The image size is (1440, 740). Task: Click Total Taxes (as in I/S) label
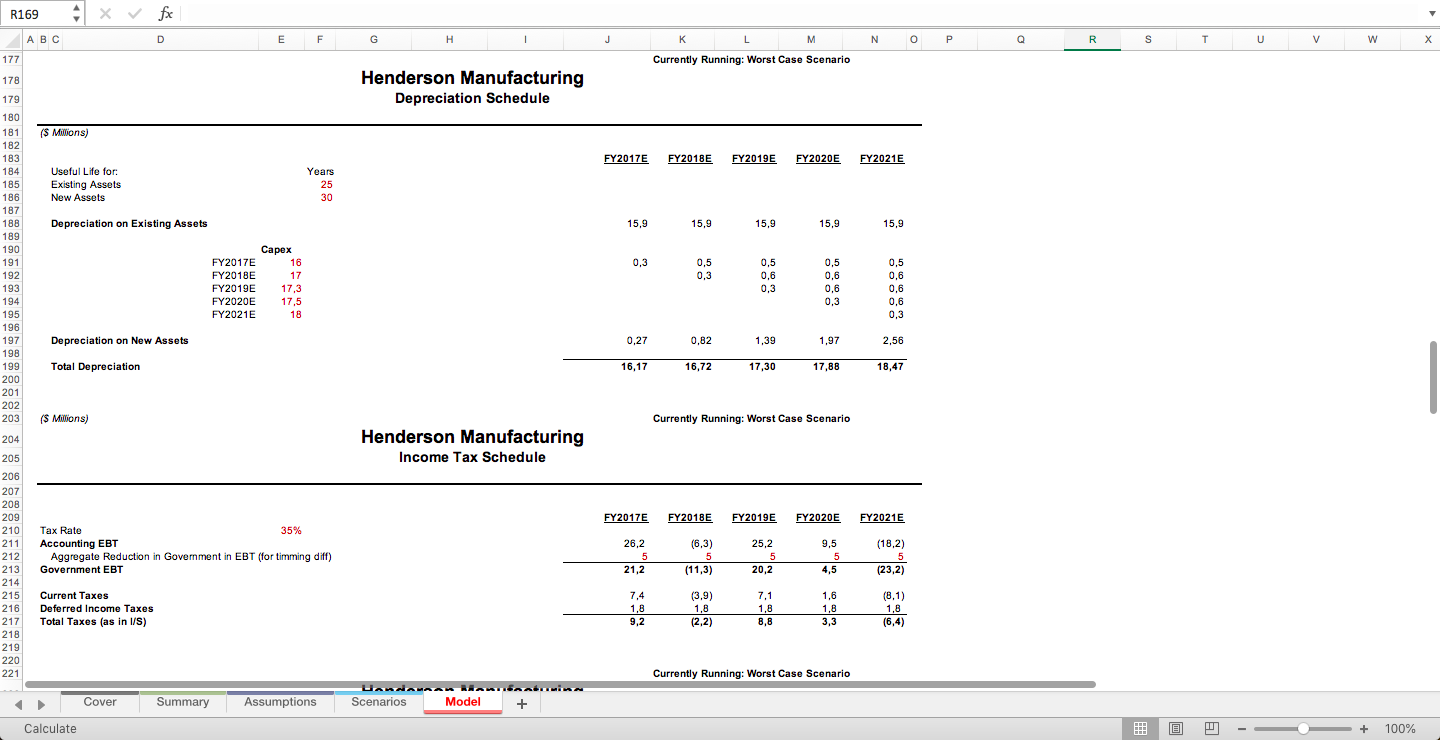click(93, 622)
